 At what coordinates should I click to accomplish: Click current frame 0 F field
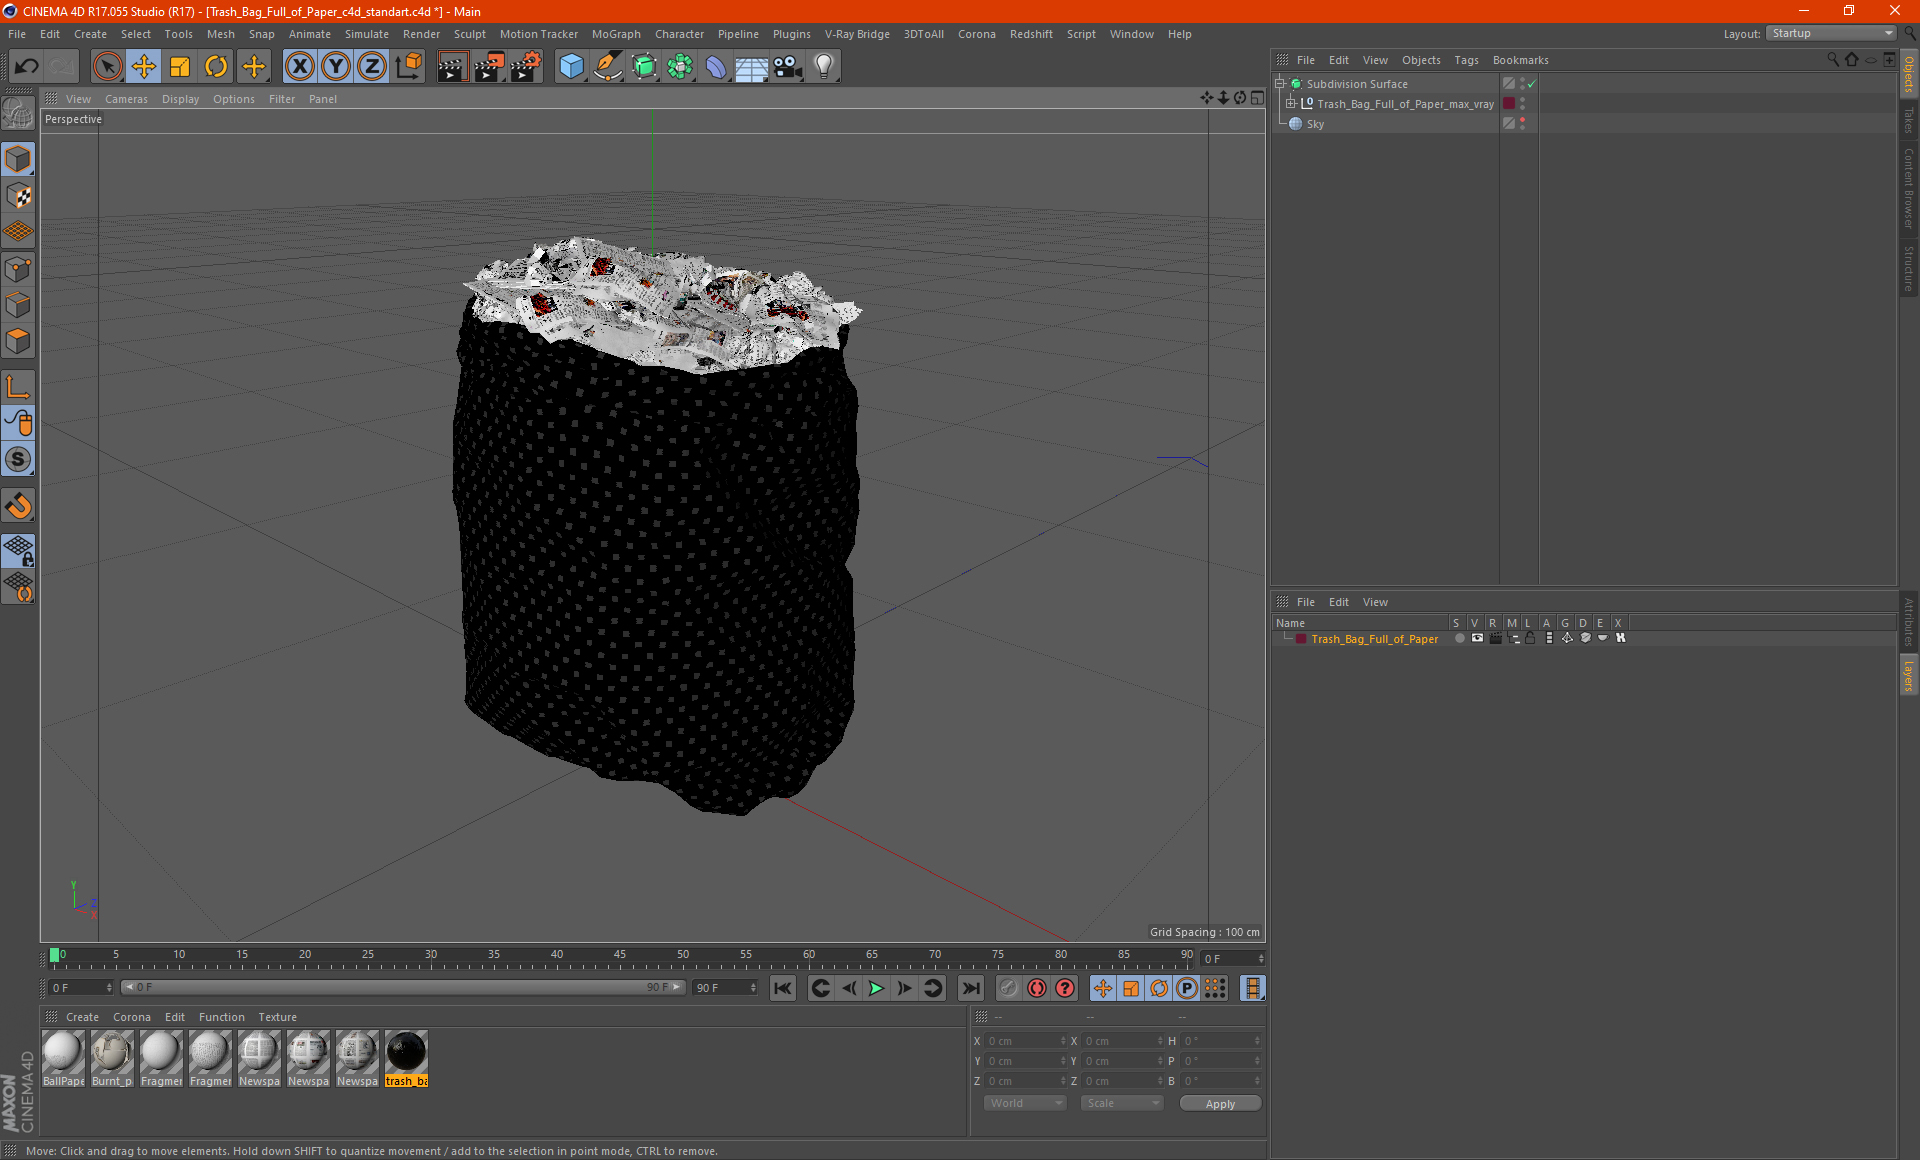pyautogui.click(x=81, y=987)
